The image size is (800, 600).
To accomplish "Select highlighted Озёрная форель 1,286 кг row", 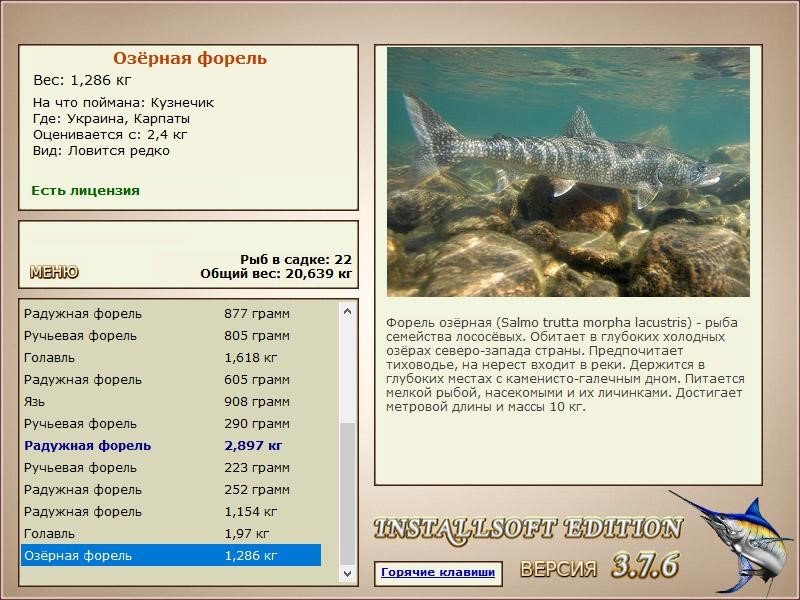I will tap(171, 555).
